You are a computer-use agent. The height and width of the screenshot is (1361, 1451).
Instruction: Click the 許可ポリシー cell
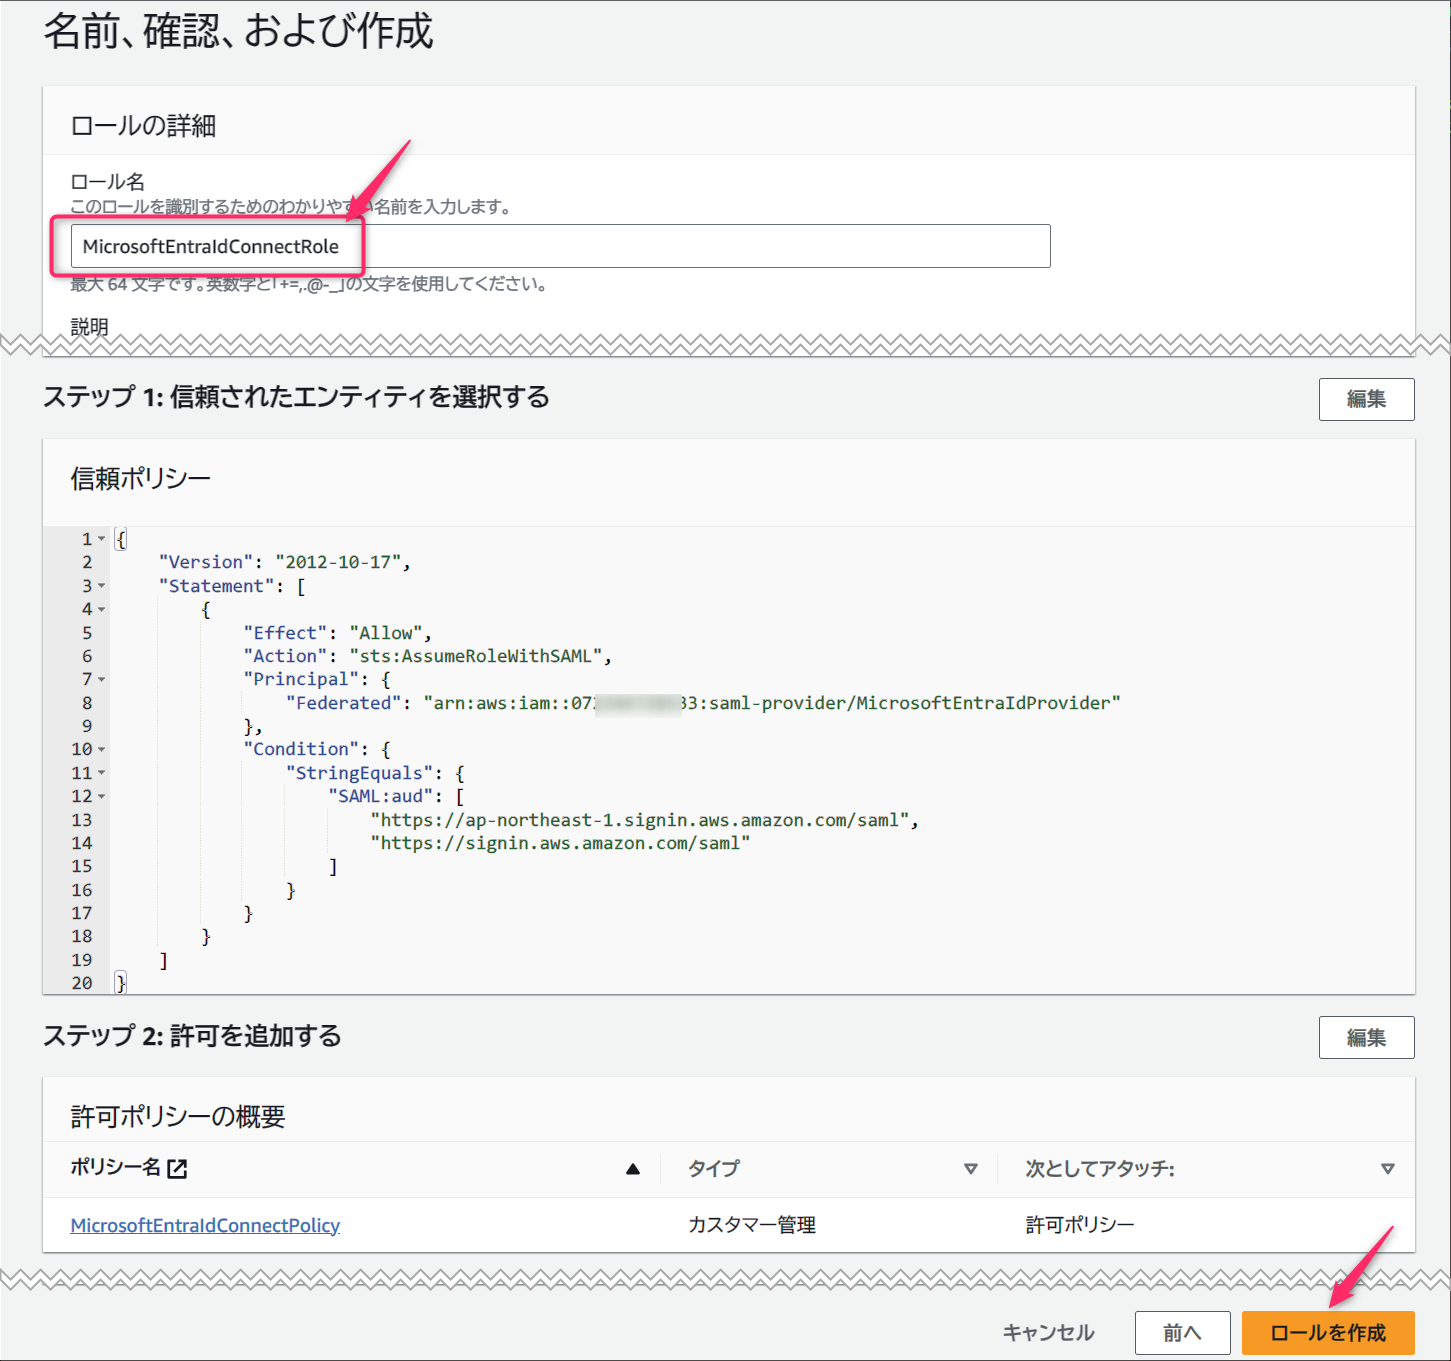(x=1080, y=1225)
